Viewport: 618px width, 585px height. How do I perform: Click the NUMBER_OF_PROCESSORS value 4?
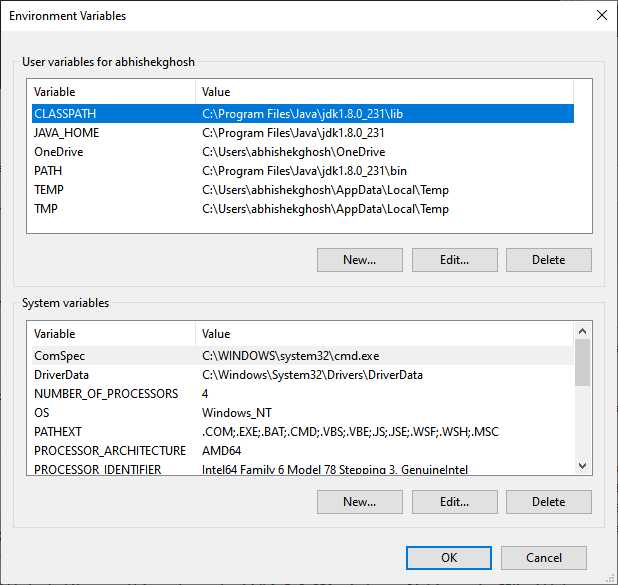pyautogui.click(x=205, y=393)
